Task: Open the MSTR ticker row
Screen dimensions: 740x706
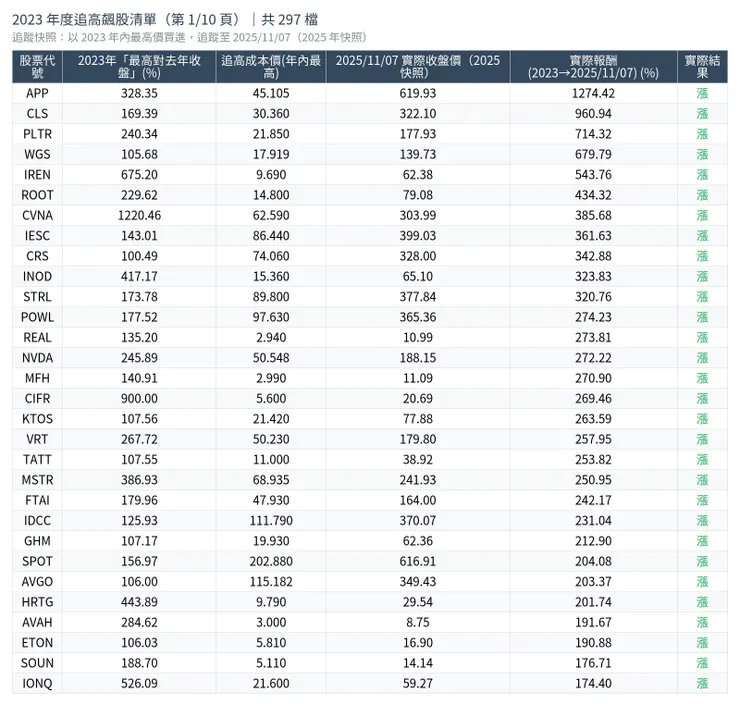Action: (x=37, y=480)
